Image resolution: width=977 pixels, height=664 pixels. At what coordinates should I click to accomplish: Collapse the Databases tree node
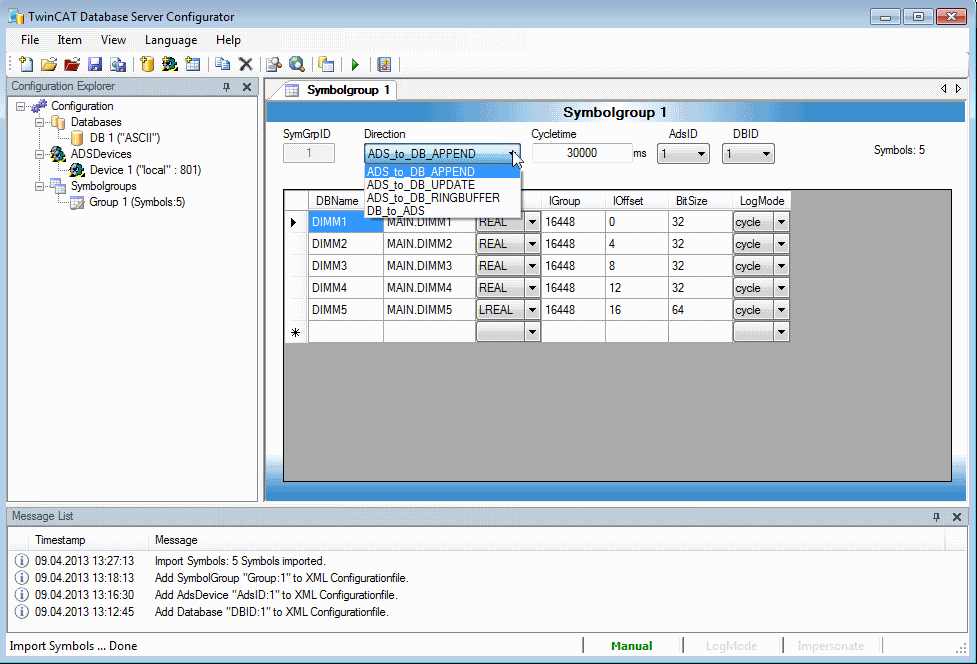39,122
